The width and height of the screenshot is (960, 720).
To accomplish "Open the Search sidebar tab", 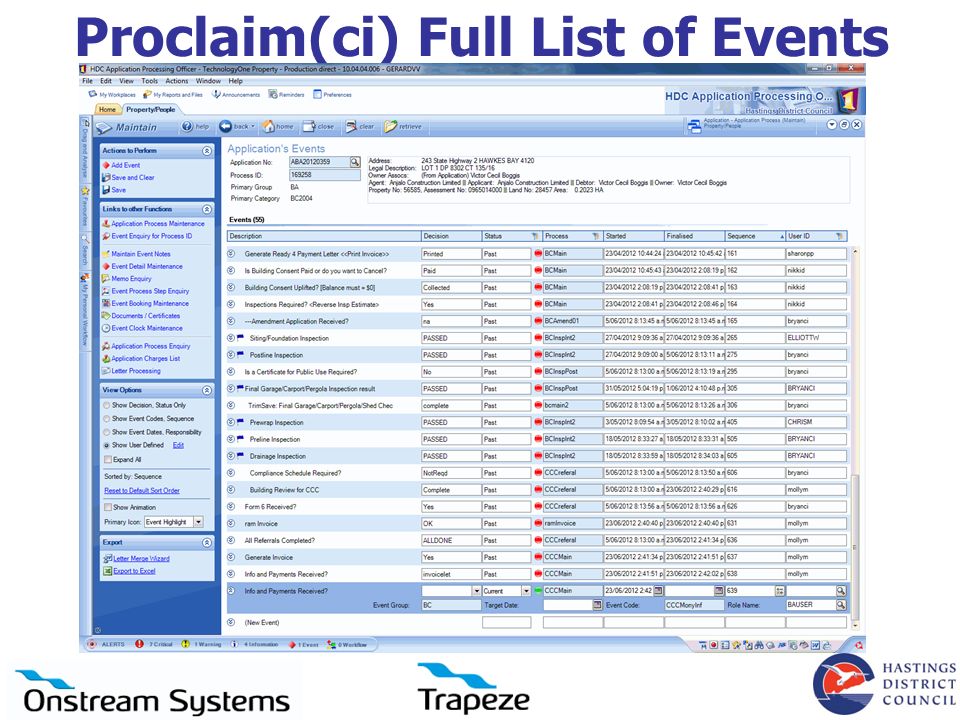I will coord(85,250).
